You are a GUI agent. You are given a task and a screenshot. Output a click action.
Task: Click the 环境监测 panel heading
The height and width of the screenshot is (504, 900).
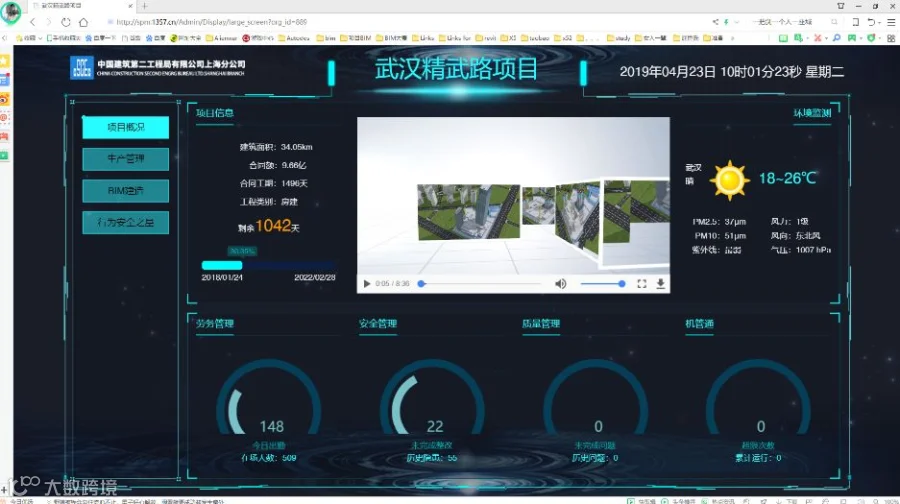click(812, 113)
